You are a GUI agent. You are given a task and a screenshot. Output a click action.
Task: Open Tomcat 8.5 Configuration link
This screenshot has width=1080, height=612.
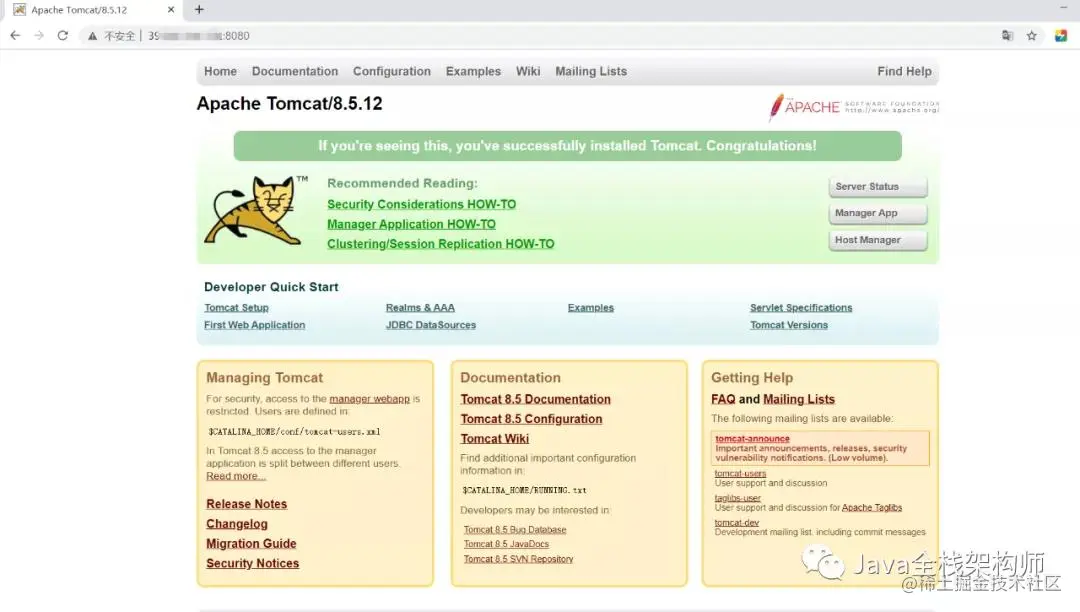[x=531, y=419]
